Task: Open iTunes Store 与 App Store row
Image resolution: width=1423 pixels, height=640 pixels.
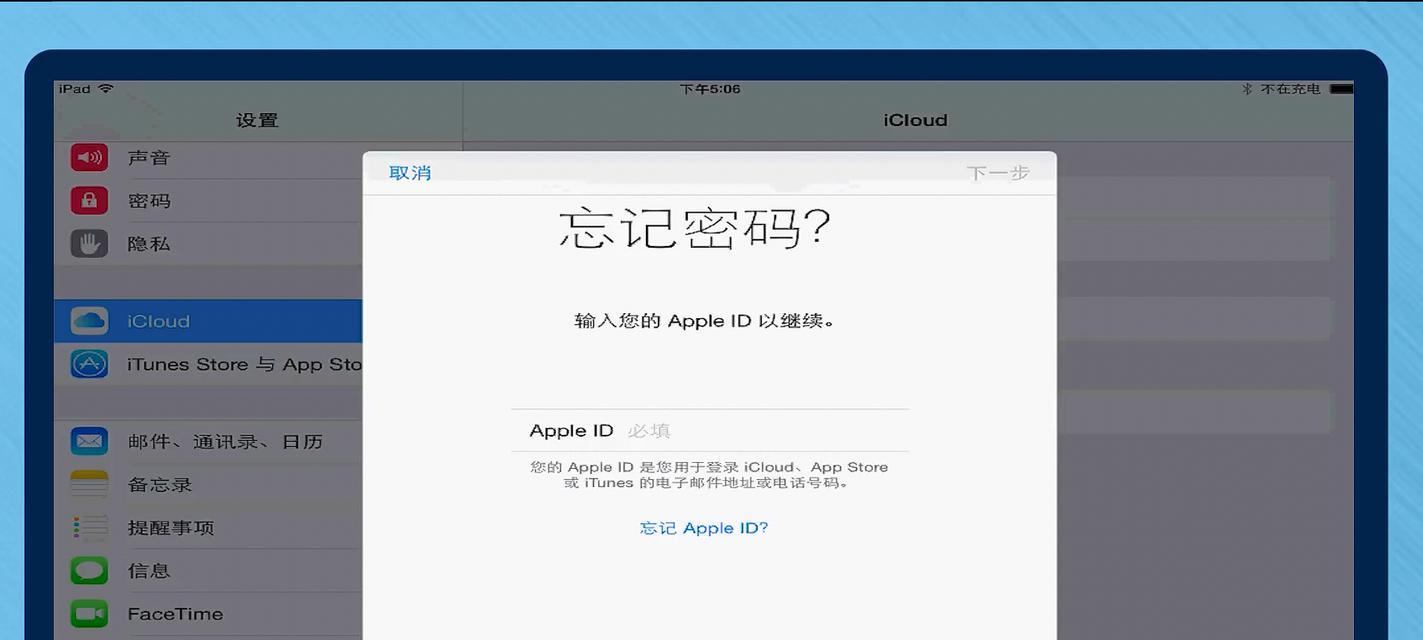Action: coord(208,364)
